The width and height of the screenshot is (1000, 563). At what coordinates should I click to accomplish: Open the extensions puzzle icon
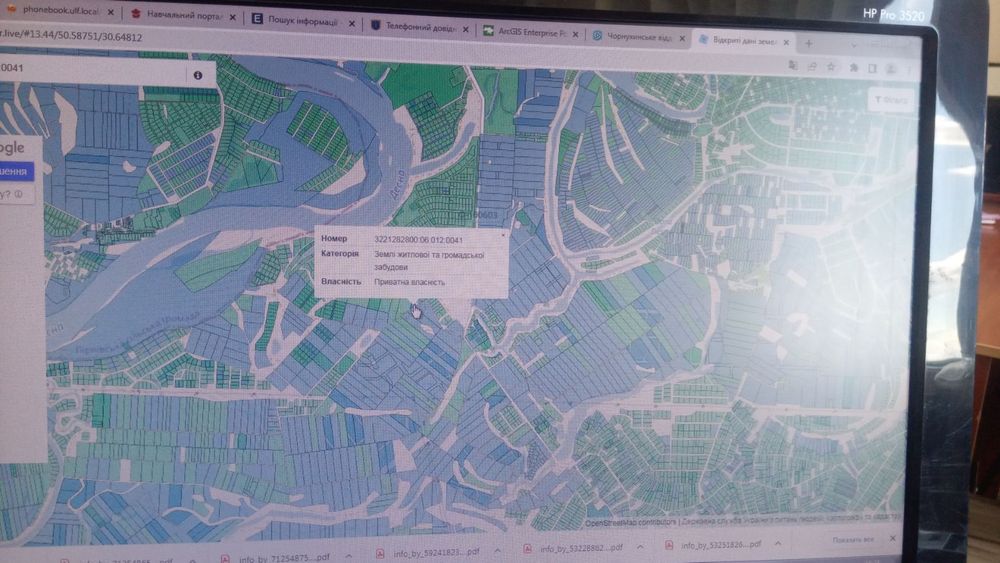tap(853, 68)
